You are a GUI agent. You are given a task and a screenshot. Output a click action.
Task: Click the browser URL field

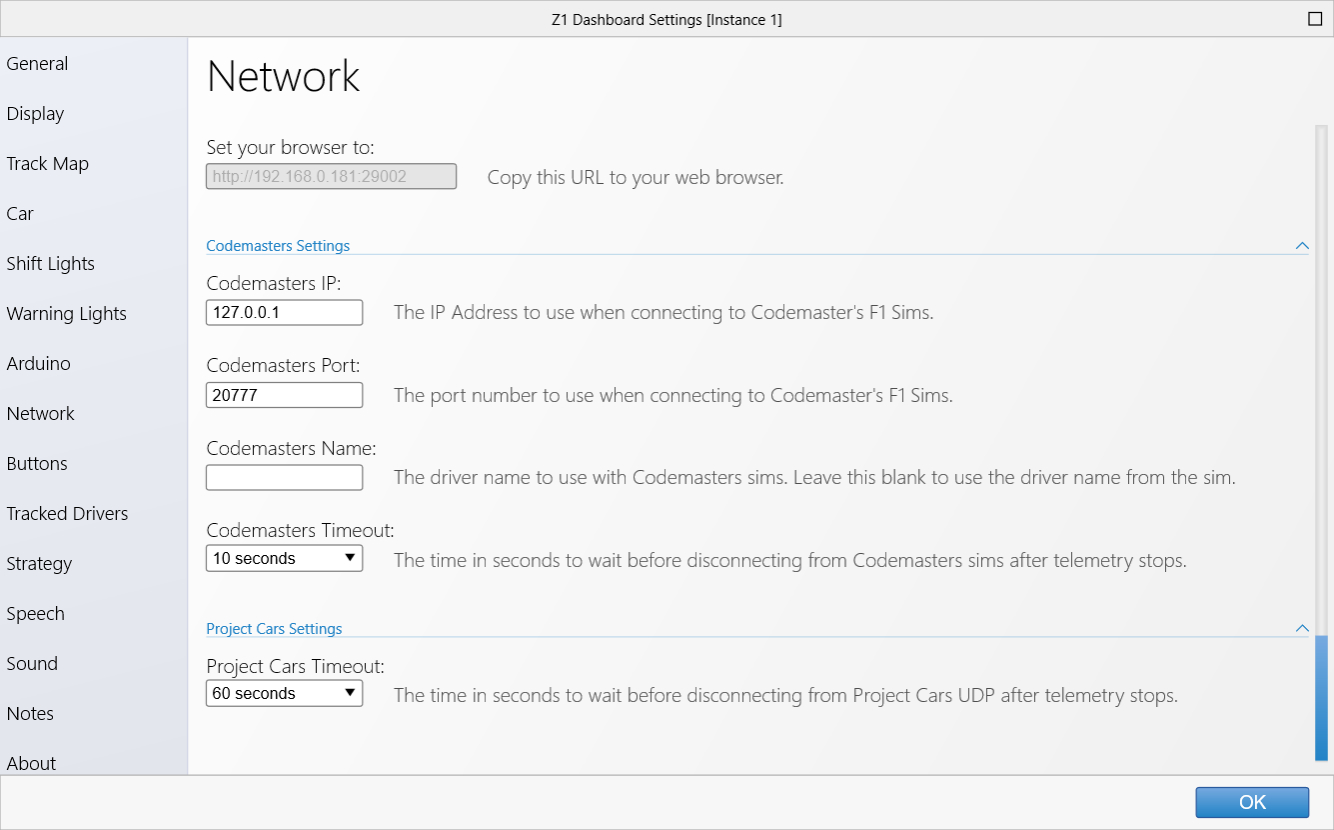331,177
